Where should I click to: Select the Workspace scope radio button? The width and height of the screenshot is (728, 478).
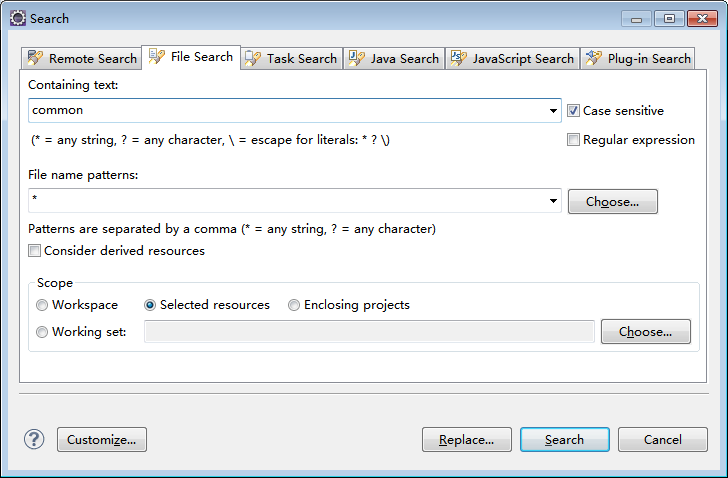click(x=42, y=305)
